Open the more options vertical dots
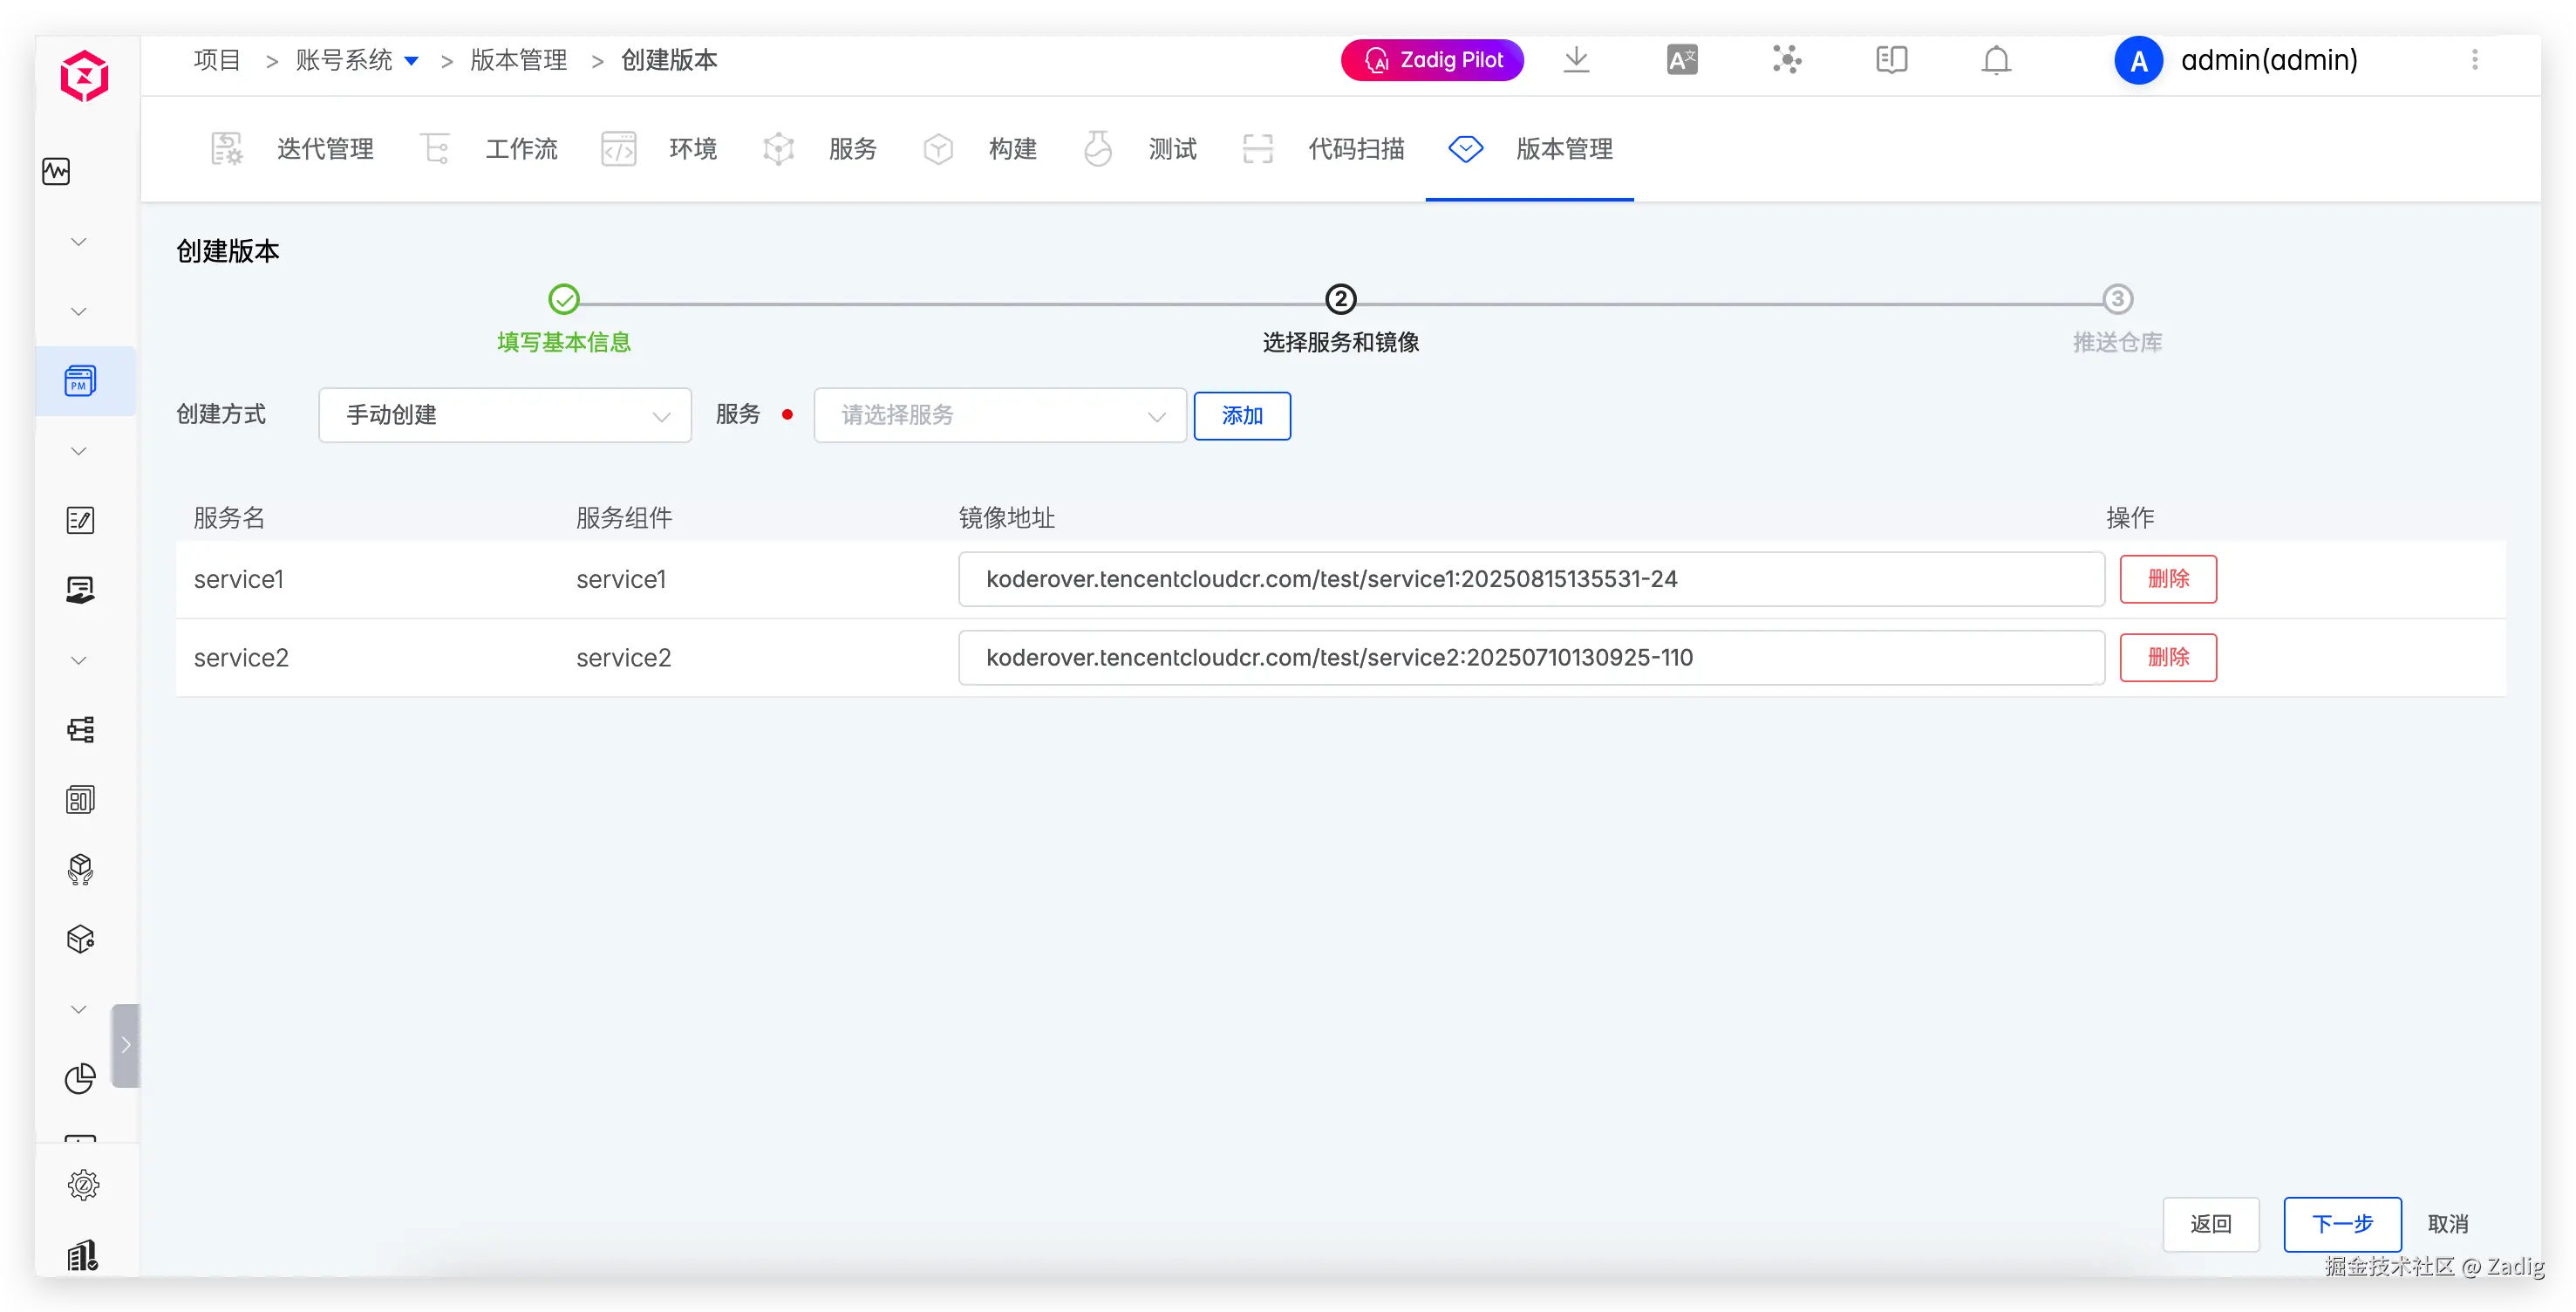 pos(2475,60)
